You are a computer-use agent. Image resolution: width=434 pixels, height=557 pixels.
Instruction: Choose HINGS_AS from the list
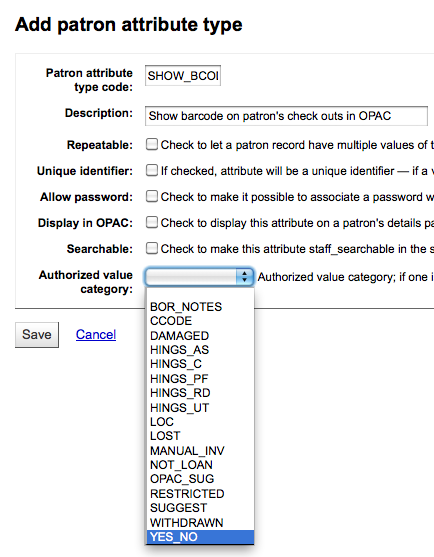(200, 350)
